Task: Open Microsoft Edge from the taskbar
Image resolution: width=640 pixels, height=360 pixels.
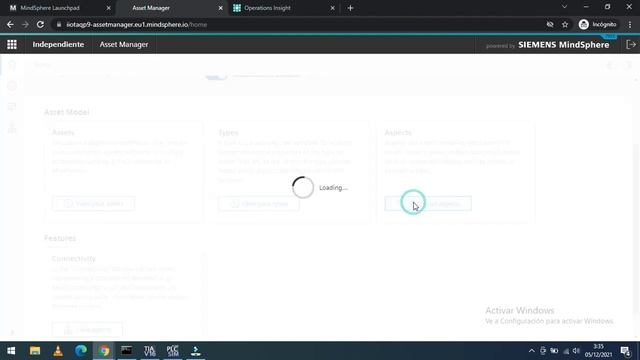Action: coord(81,351)
